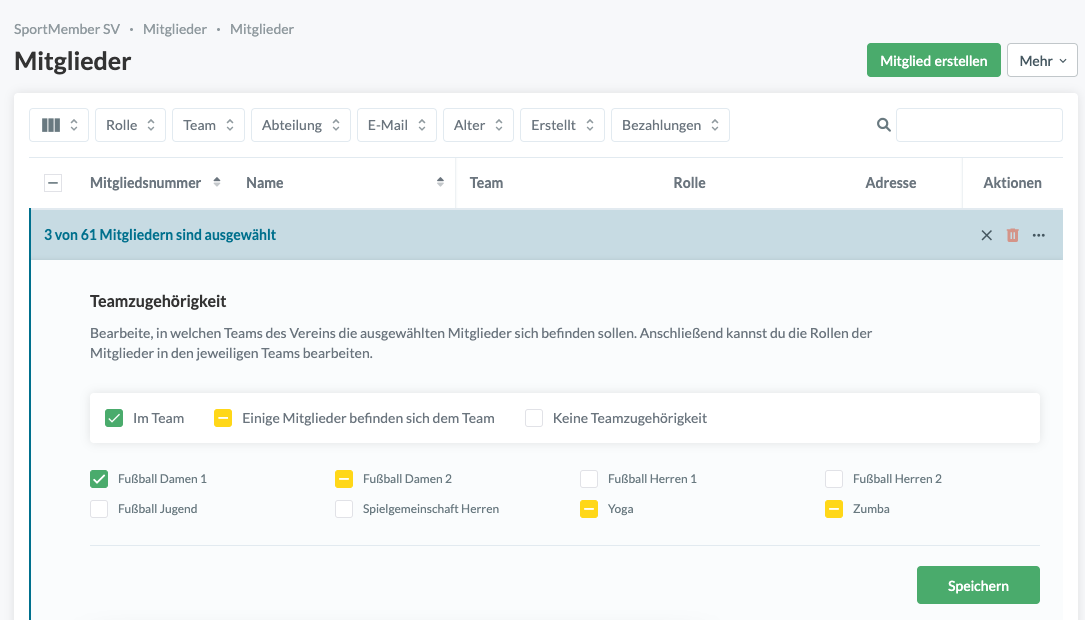Toggle the select-all header checkbox
This screenshot has height=620, width=1085.
(53, 183)
